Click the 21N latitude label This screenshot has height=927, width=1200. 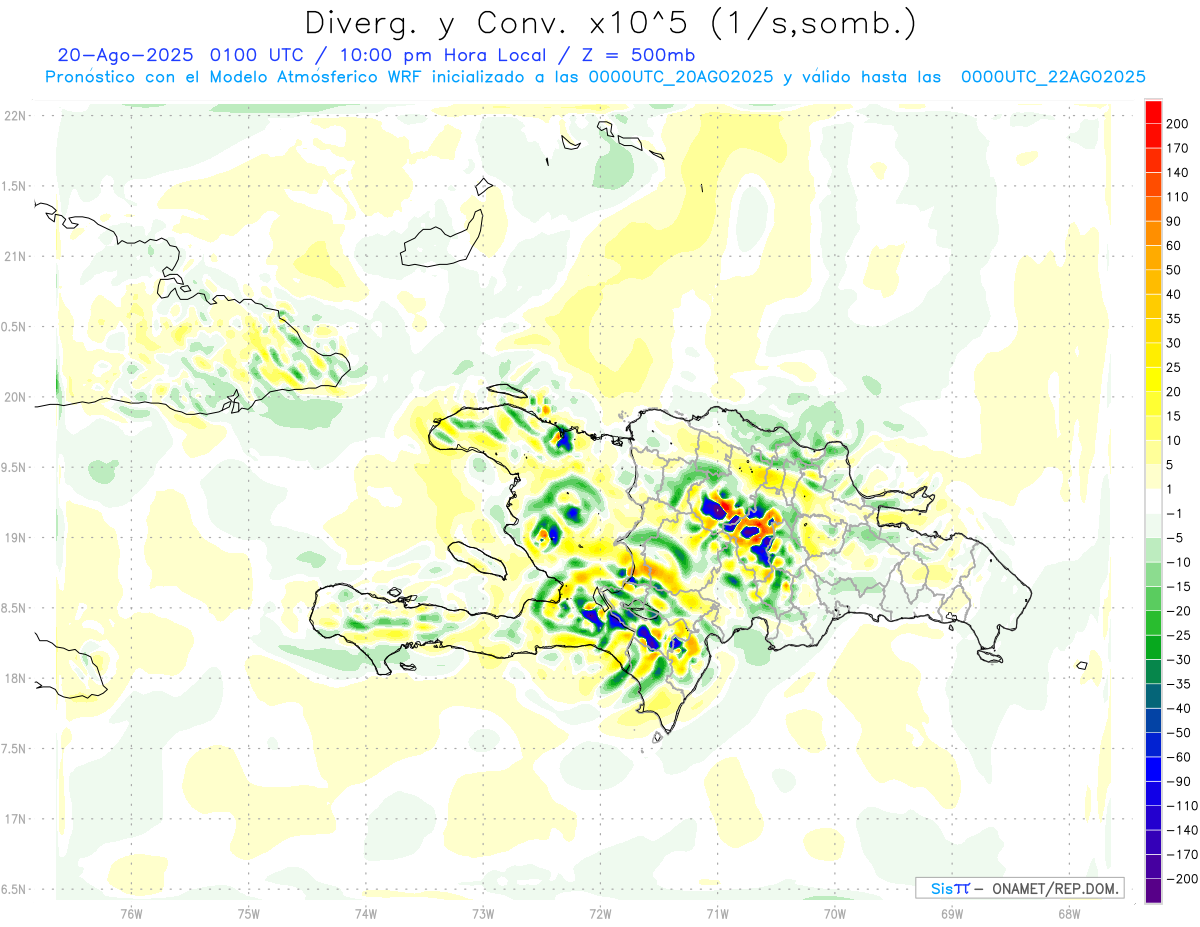(x=15, y=256)
